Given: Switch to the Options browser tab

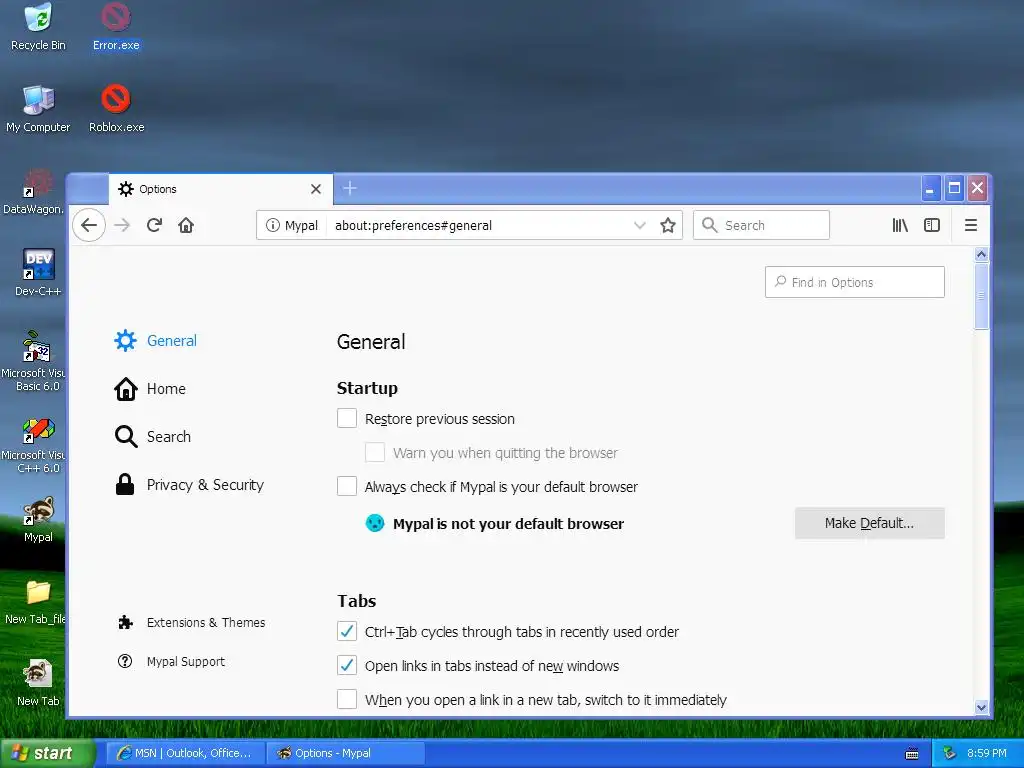Looking at the screenshot, I should point(221,189).
